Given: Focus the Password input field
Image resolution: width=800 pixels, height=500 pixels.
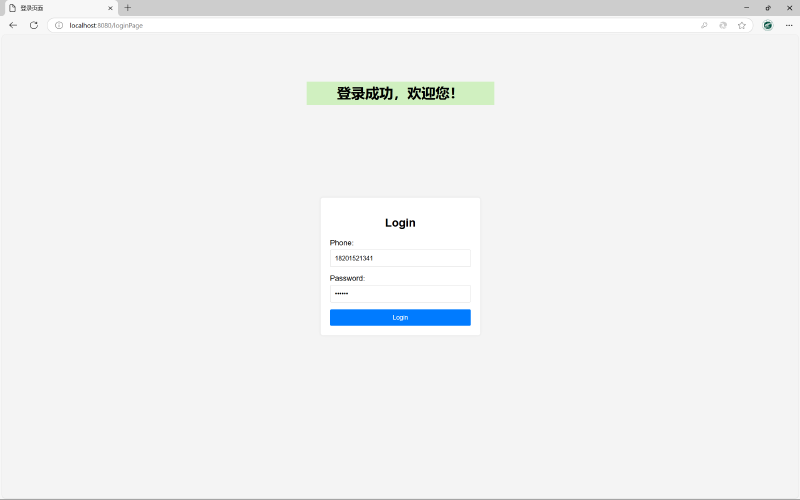Looking at the screenshot, I should click(400, 294).
